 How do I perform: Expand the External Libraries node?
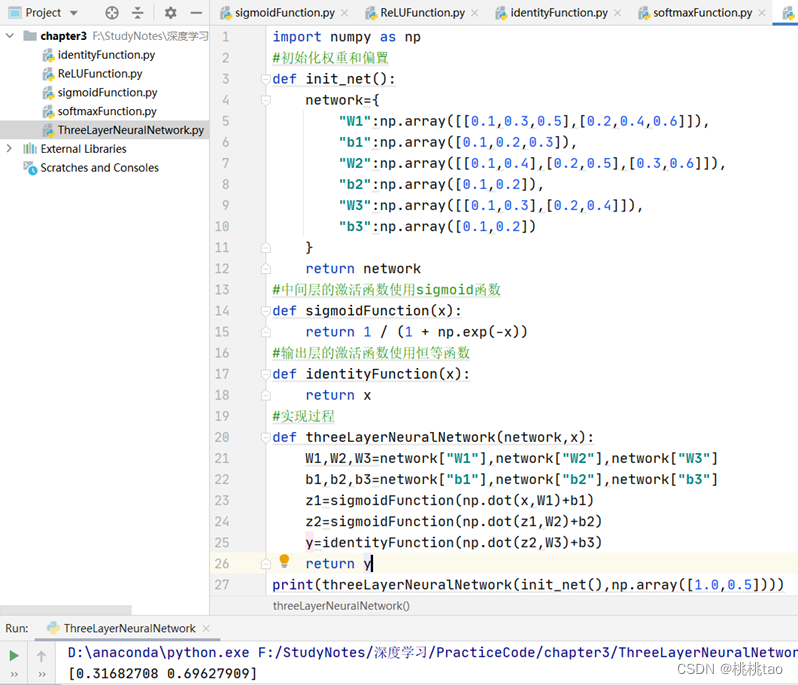tap(10, 149)
